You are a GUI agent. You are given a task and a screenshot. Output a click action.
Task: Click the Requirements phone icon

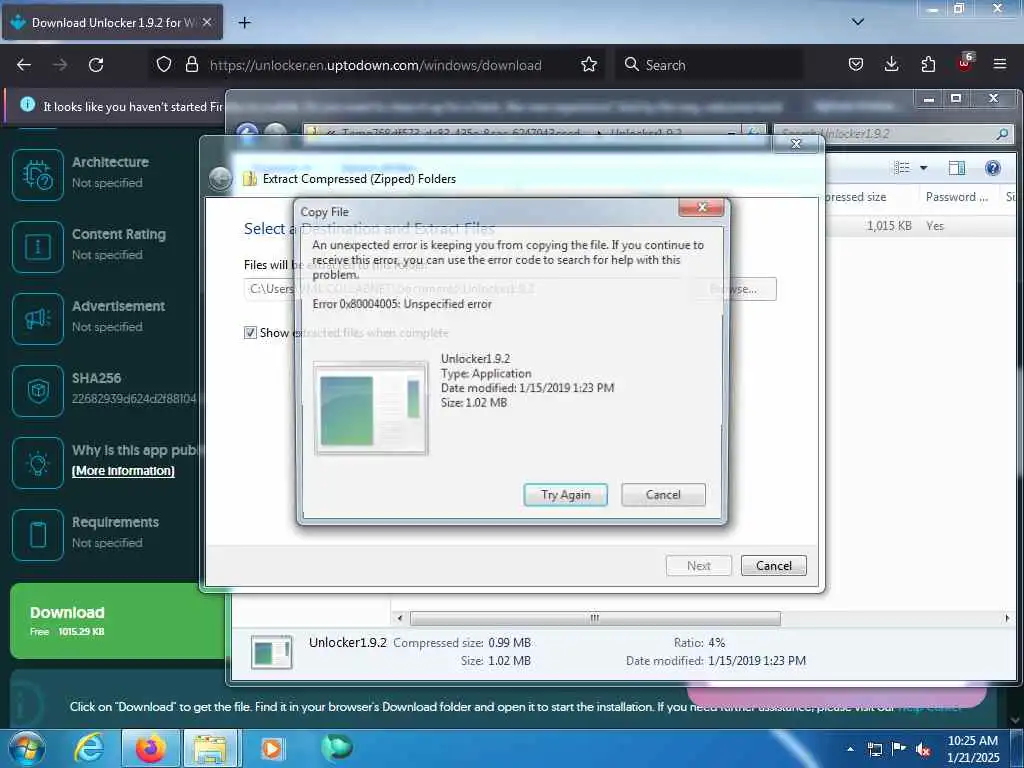point(38,535)
